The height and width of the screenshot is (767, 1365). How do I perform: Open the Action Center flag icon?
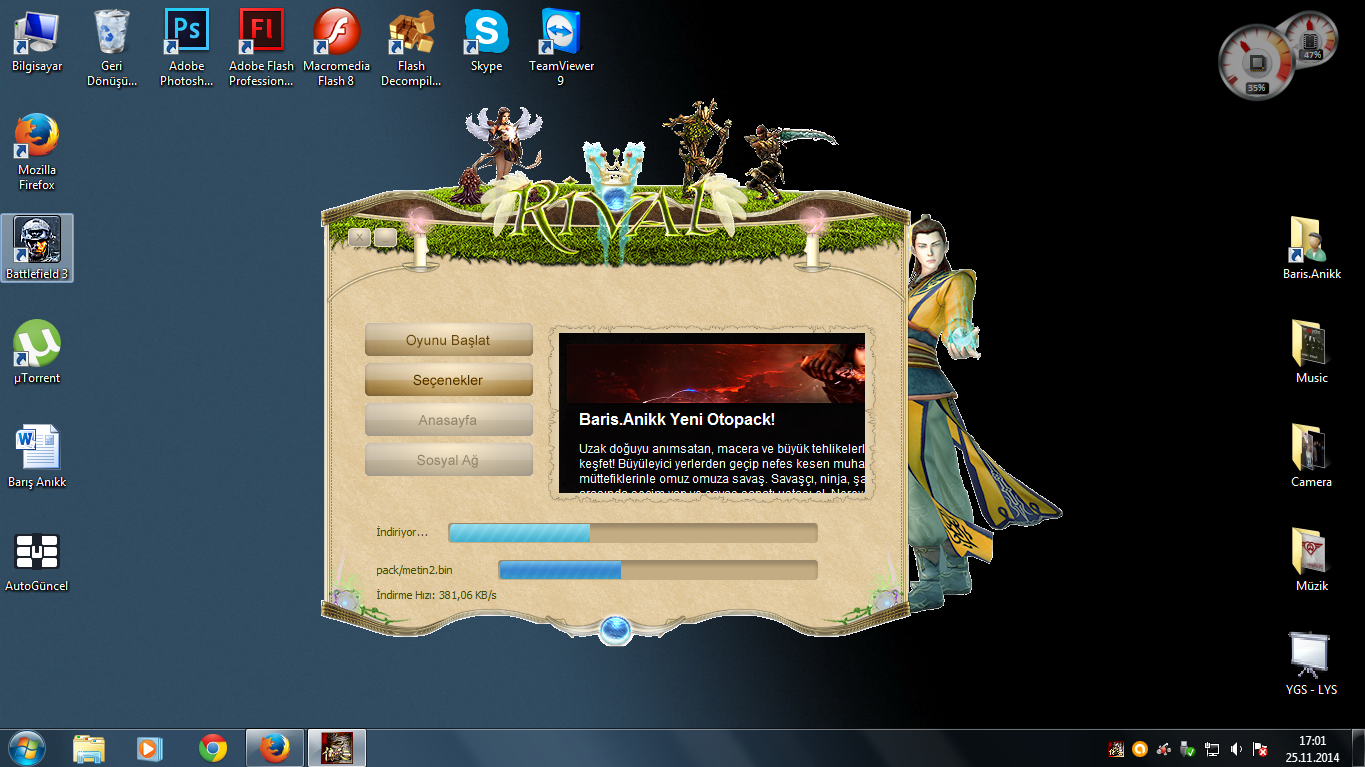[1260, 749]
